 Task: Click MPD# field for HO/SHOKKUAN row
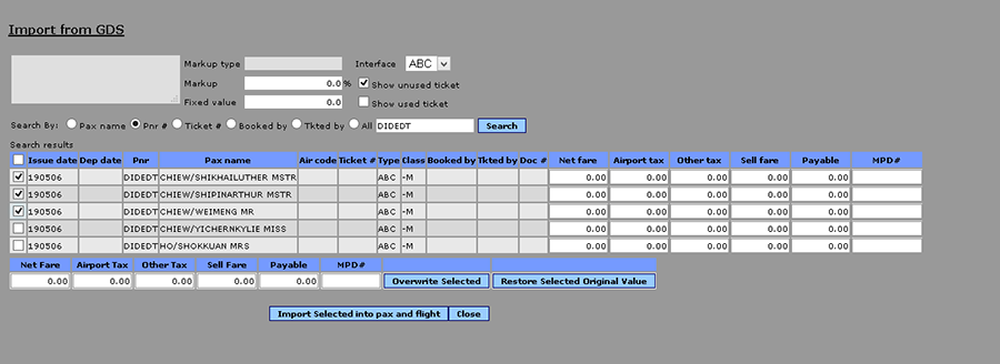[x=887, y=246]
